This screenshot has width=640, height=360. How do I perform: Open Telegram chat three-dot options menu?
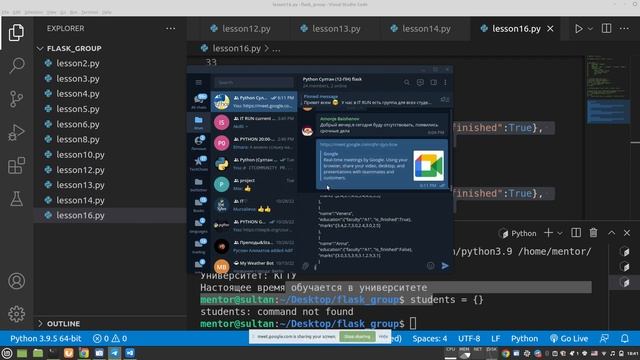[x=445, y=82]
